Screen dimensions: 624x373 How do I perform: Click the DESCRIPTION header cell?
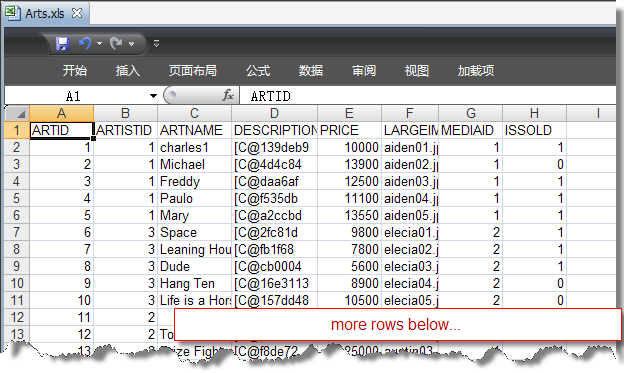coord(275,130)
